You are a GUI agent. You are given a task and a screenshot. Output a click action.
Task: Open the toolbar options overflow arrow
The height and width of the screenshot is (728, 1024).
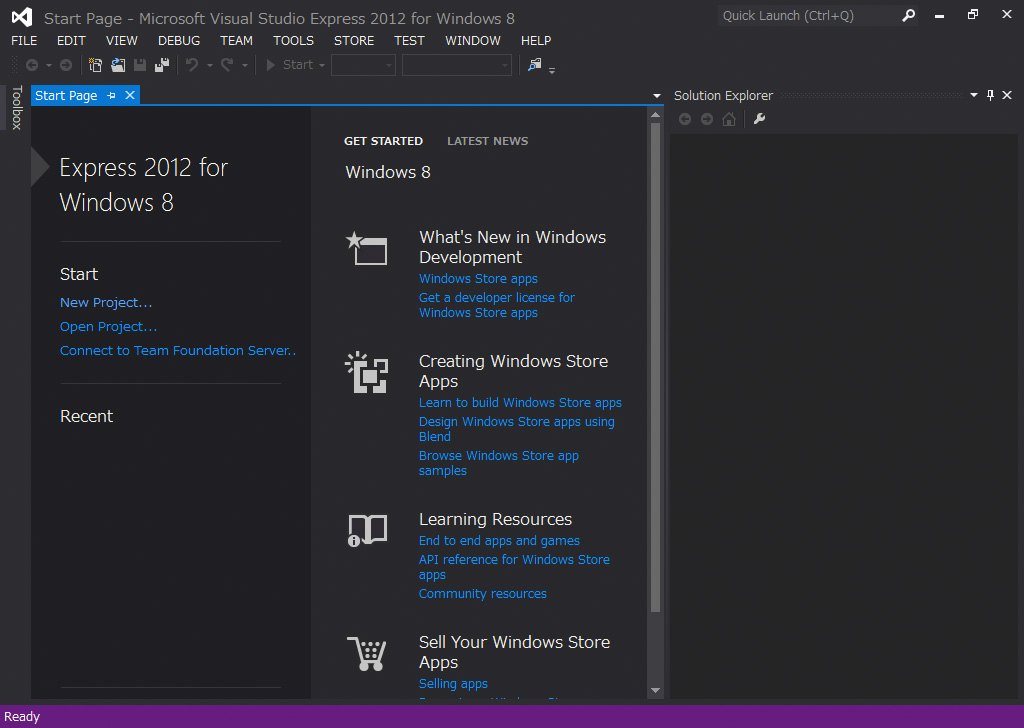(552, 71)
